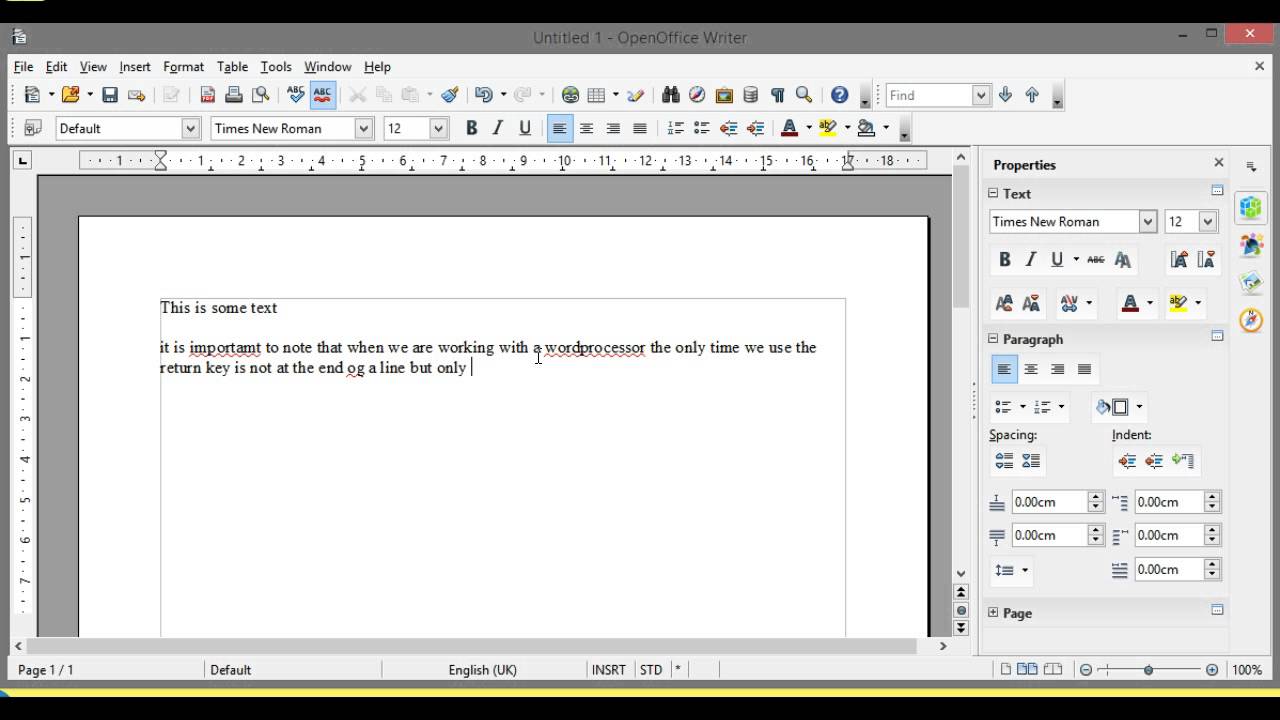Viewport: 1280px width, 720px height.
Task: Click the Cut scissors icon
Action: coord(357,95)
